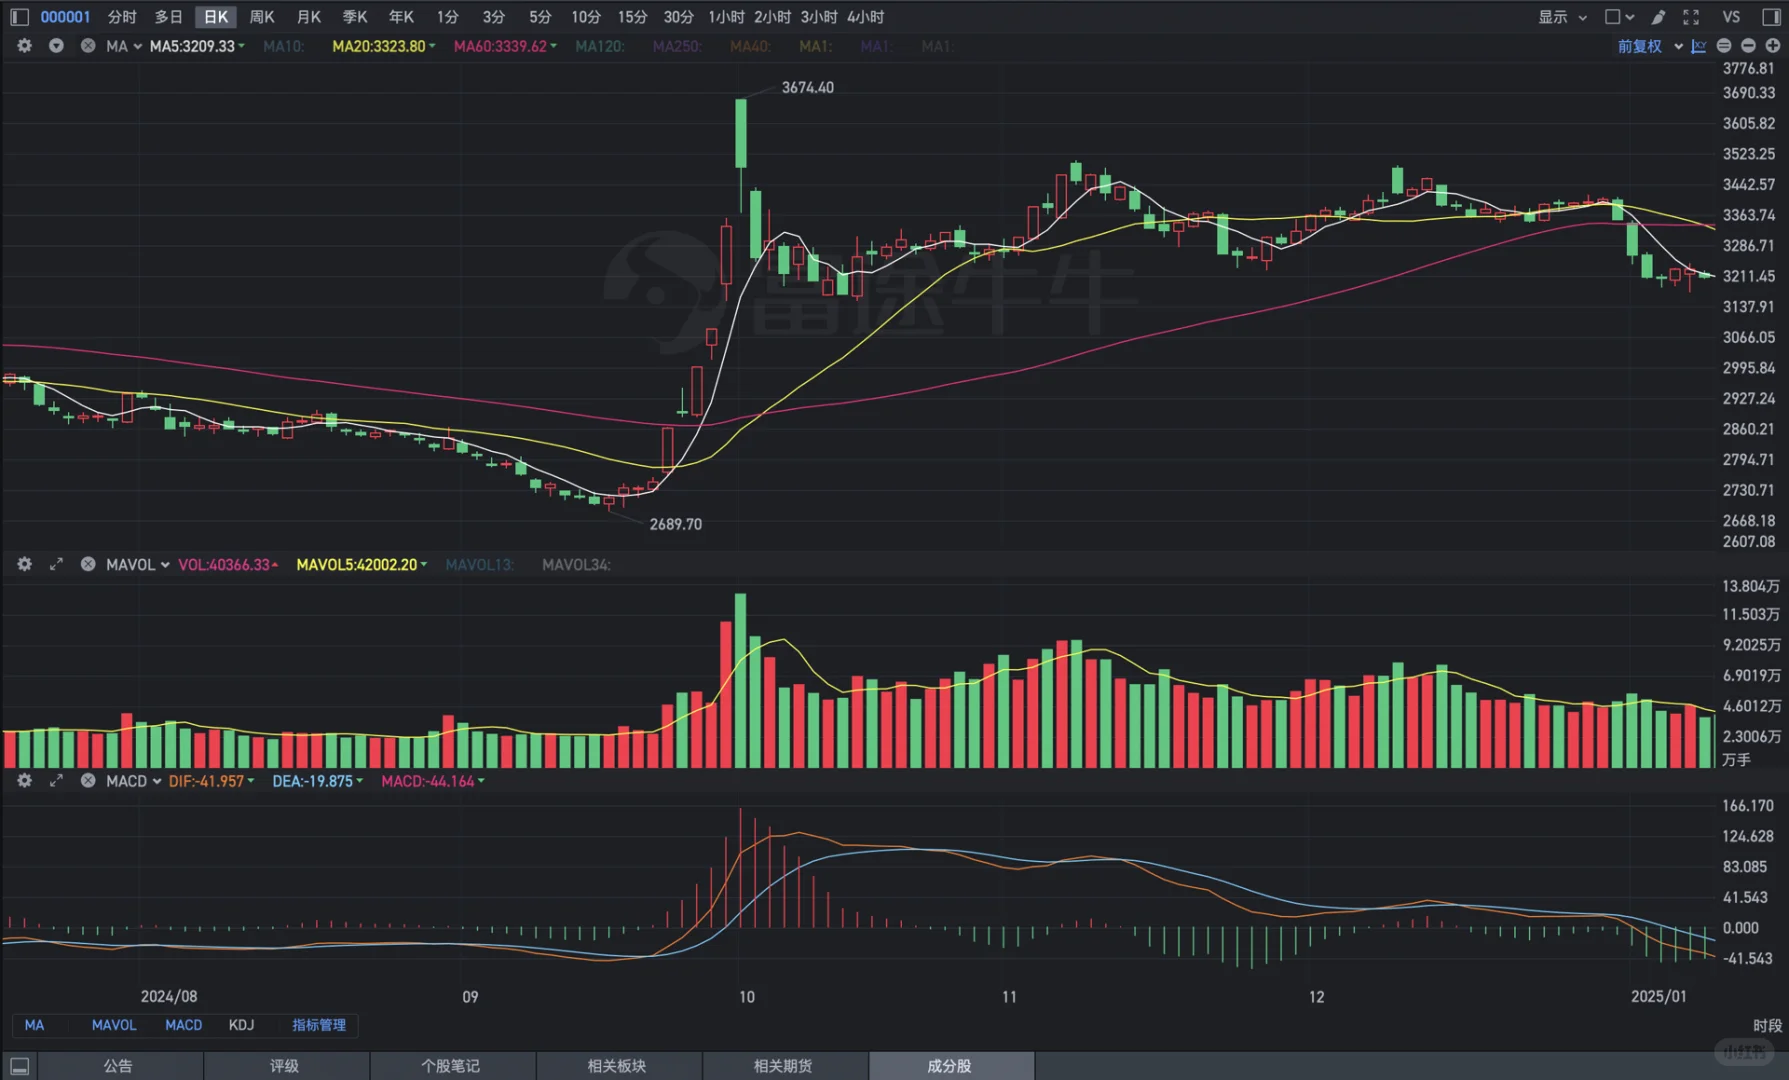The height and width of the screenshot is (1080, 1789).
Task: Switch to the 周K weekly chart
Action: pos(262,17)
